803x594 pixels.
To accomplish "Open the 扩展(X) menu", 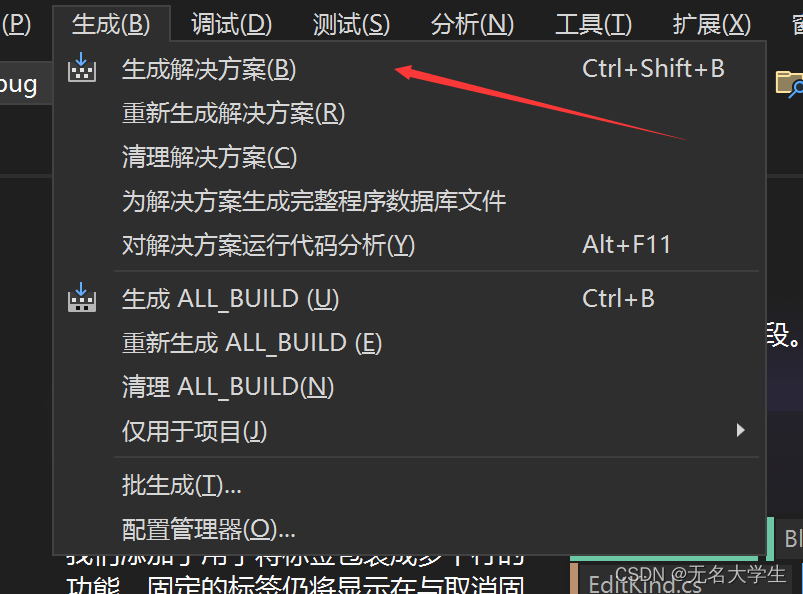I will (712, 24).
